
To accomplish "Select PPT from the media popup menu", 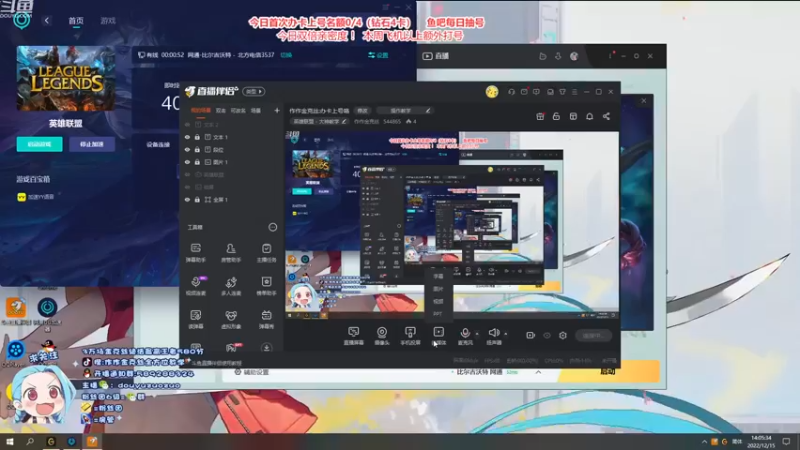I will click(x=437, y=314).
